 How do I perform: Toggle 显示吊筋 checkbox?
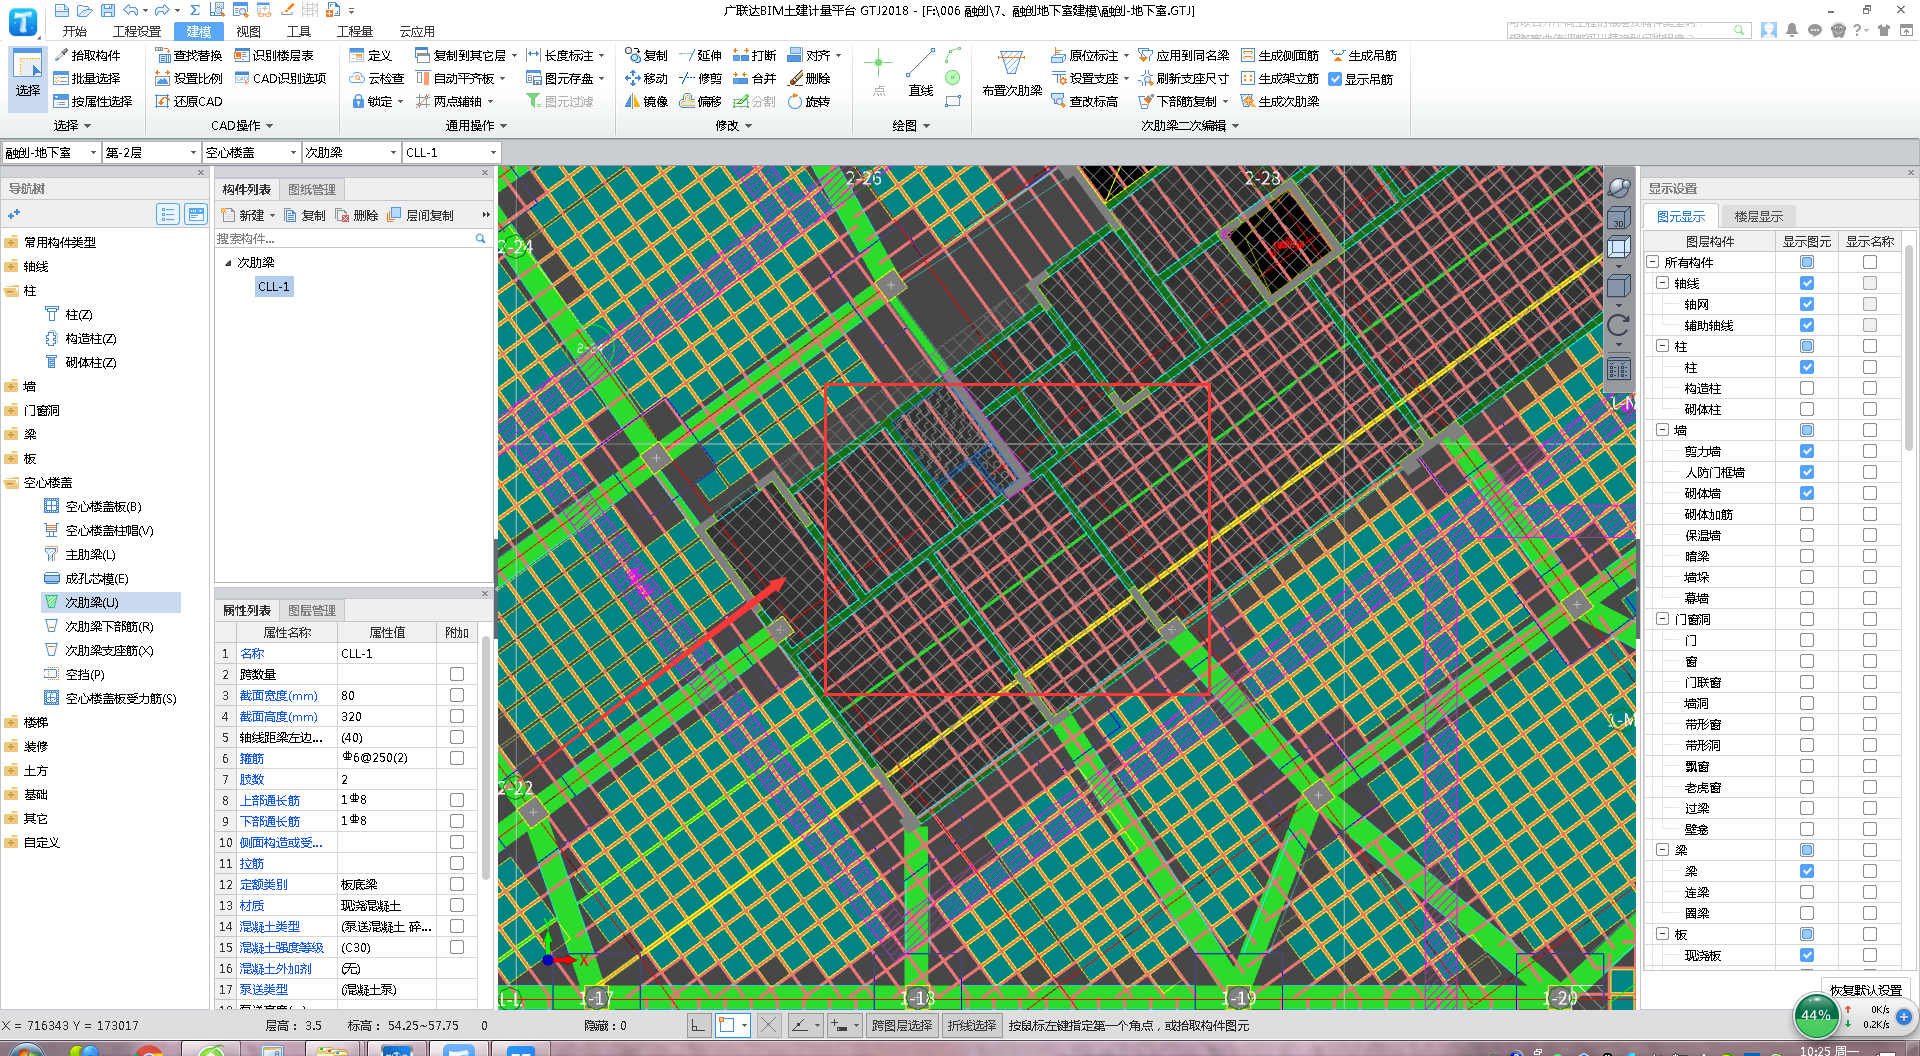[x=1335, y=79]
